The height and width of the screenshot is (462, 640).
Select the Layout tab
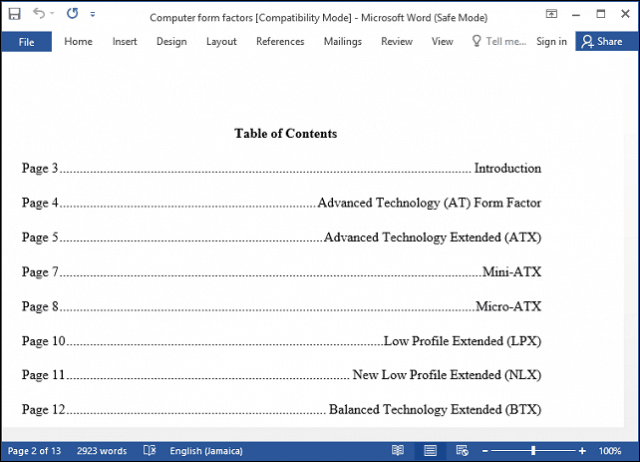click(x=221, y=42)
